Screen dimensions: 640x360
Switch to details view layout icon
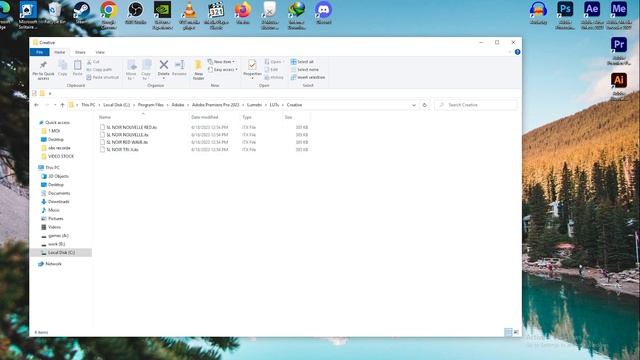tap(508, 332)
